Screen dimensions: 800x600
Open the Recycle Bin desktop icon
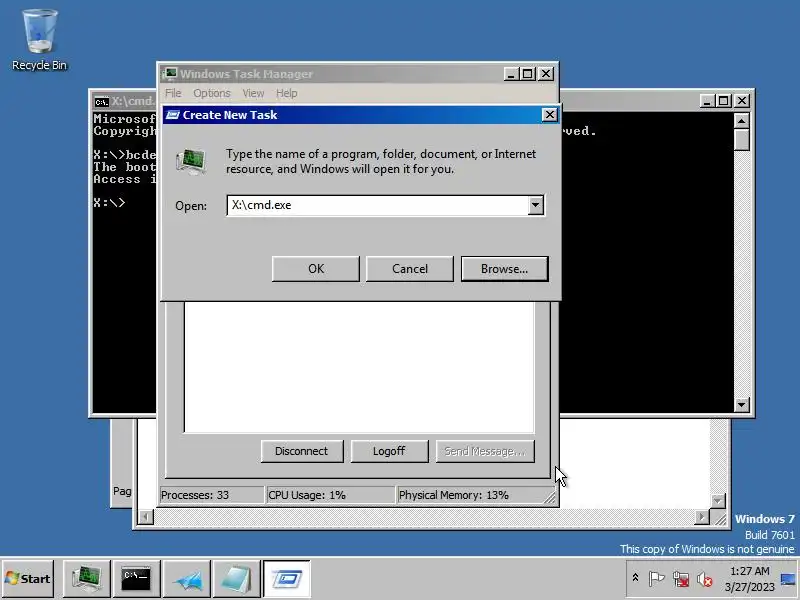coord(39,40)
